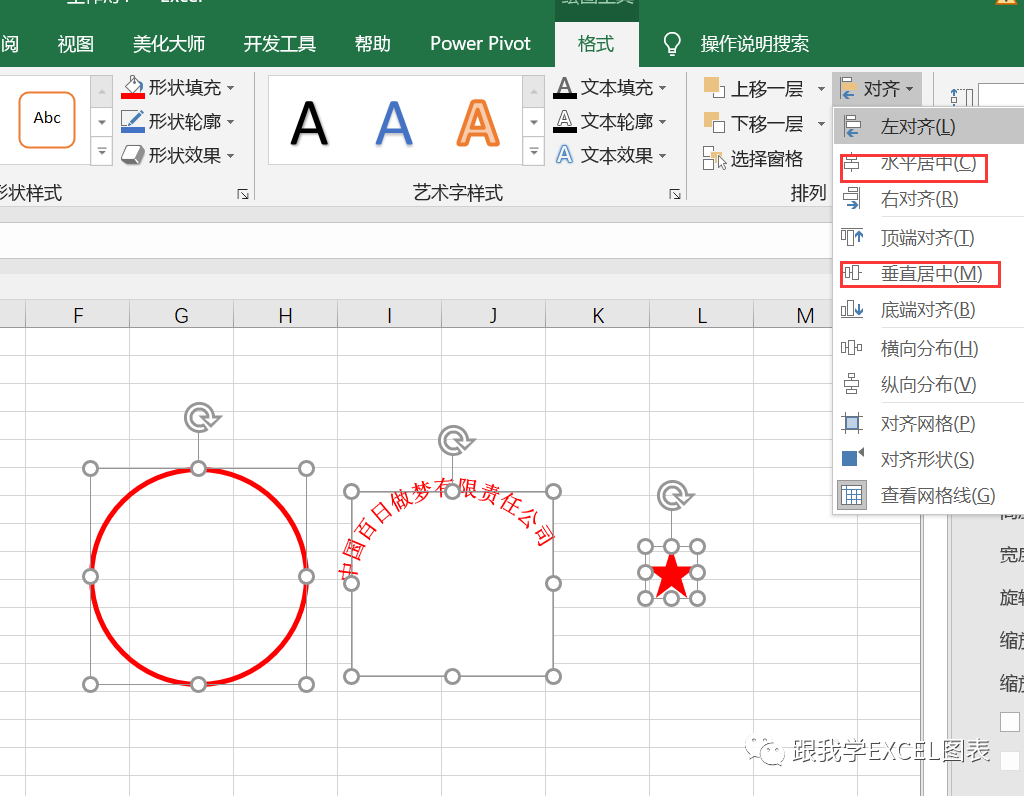Open the 帮助 ribbon tab

pyautogui.click(x=372, y=44)
